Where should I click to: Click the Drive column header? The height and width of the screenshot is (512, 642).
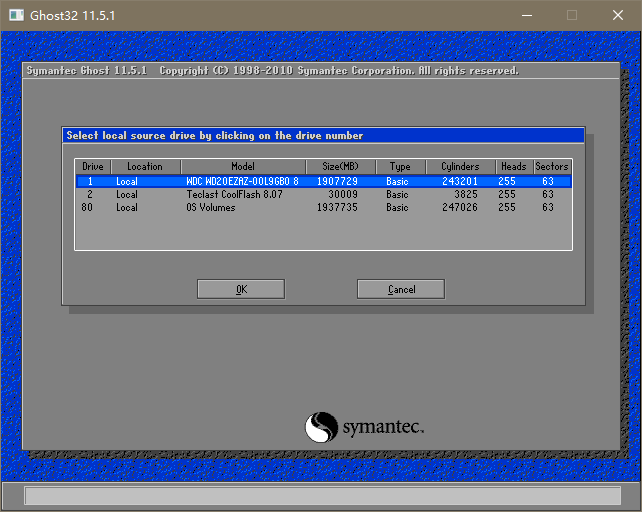pos(93,167)
